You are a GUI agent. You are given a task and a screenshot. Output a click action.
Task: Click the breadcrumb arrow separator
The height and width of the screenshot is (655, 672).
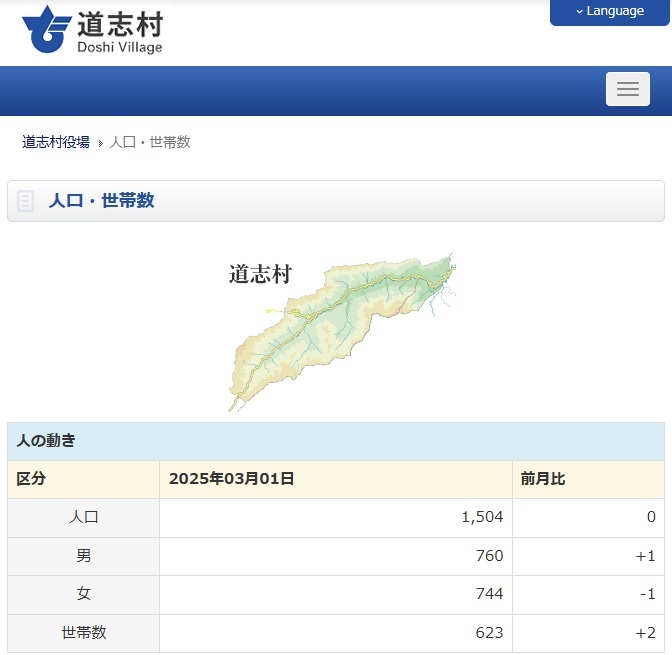click(x=100, y=143)
